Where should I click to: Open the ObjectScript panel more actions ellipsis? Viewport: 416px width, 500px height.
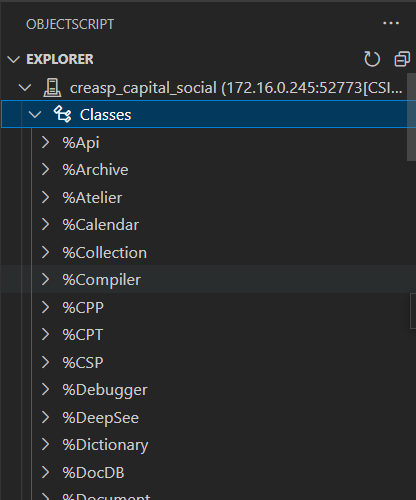click(x=391, y=23)
